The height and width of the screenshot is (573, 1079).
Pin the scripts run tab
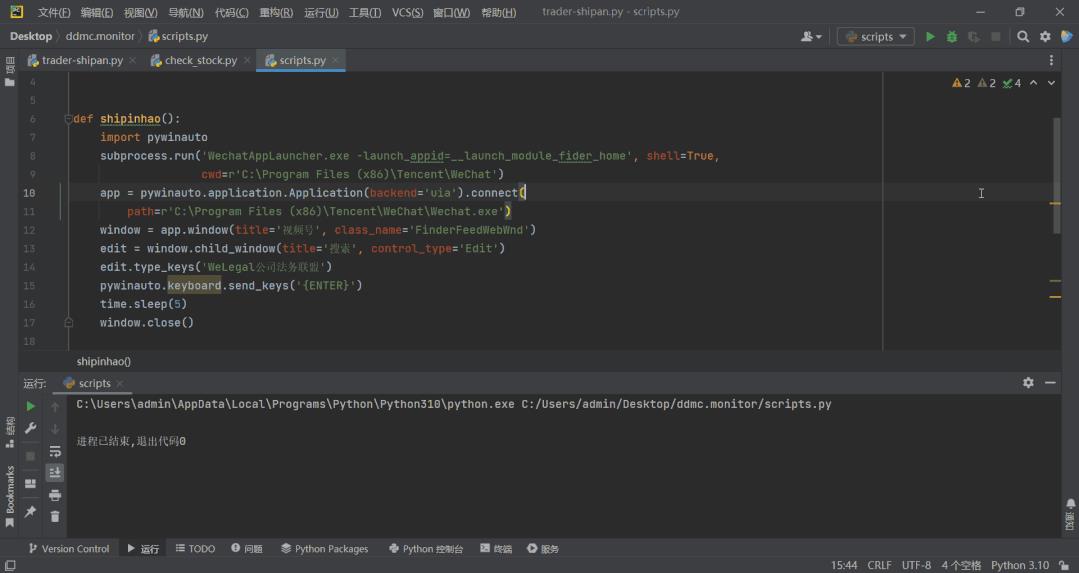click(x=30, y=512)
